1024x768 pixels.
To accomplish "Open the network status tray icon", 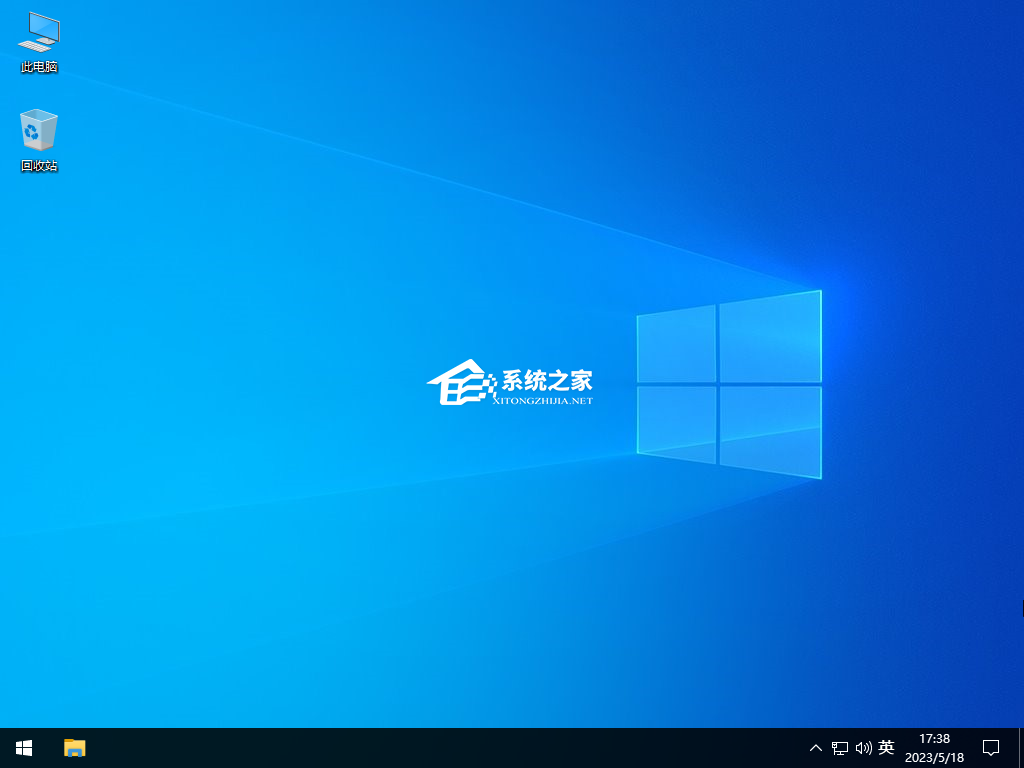I will coord(840,748).
